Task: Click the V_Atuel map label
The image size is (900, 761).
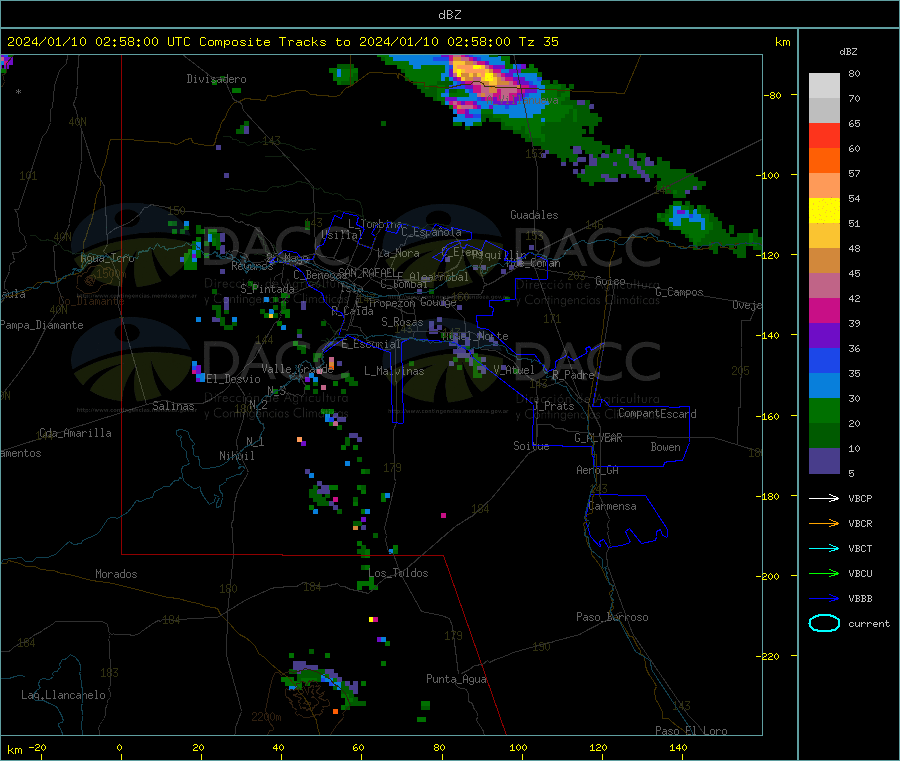Action: click(x=514, y=370)
